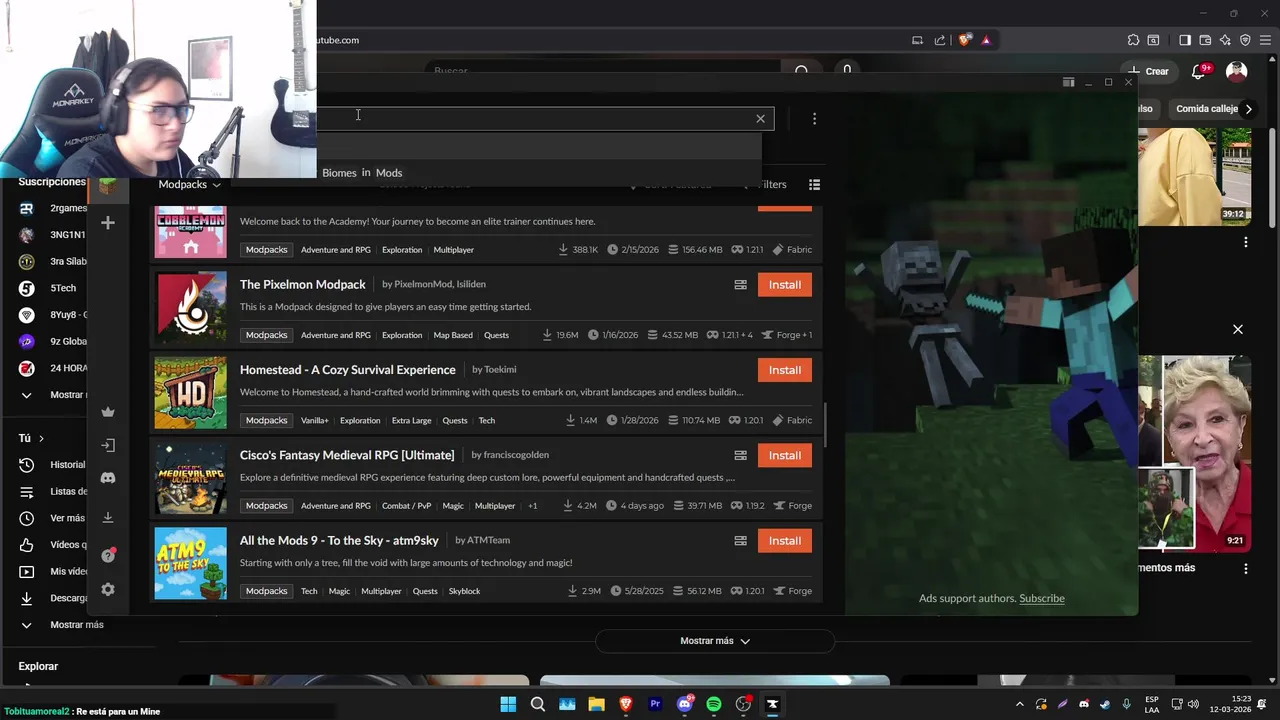Expand the +1 tags on Cisco's Fantasy
Image resolution: width=1280 pixels, height=720 pixels.
[x=532, y=506]
